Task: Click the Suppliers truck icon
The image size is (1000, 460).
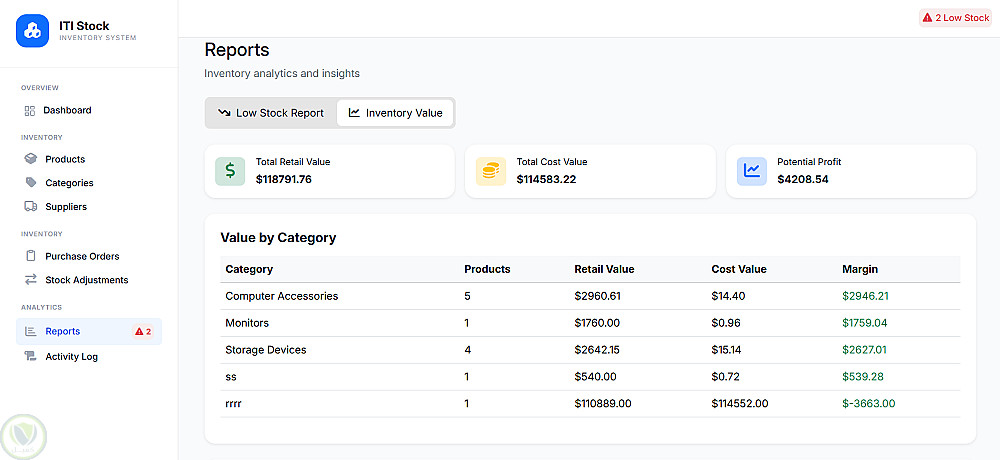Action: tap(30, 207)
